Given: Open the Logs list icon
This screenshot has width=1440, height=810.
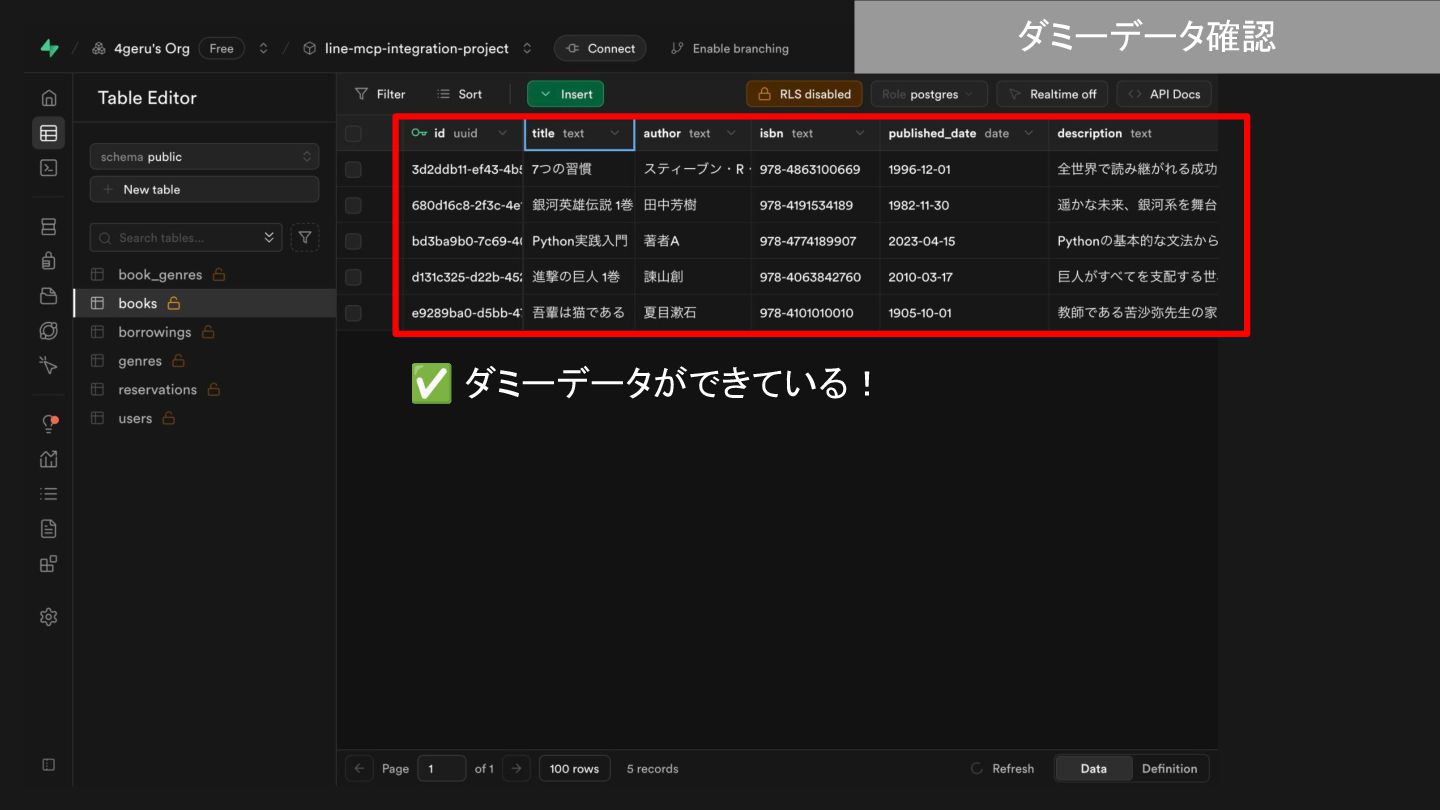Looking at the screenshot, I should point(48,494).
